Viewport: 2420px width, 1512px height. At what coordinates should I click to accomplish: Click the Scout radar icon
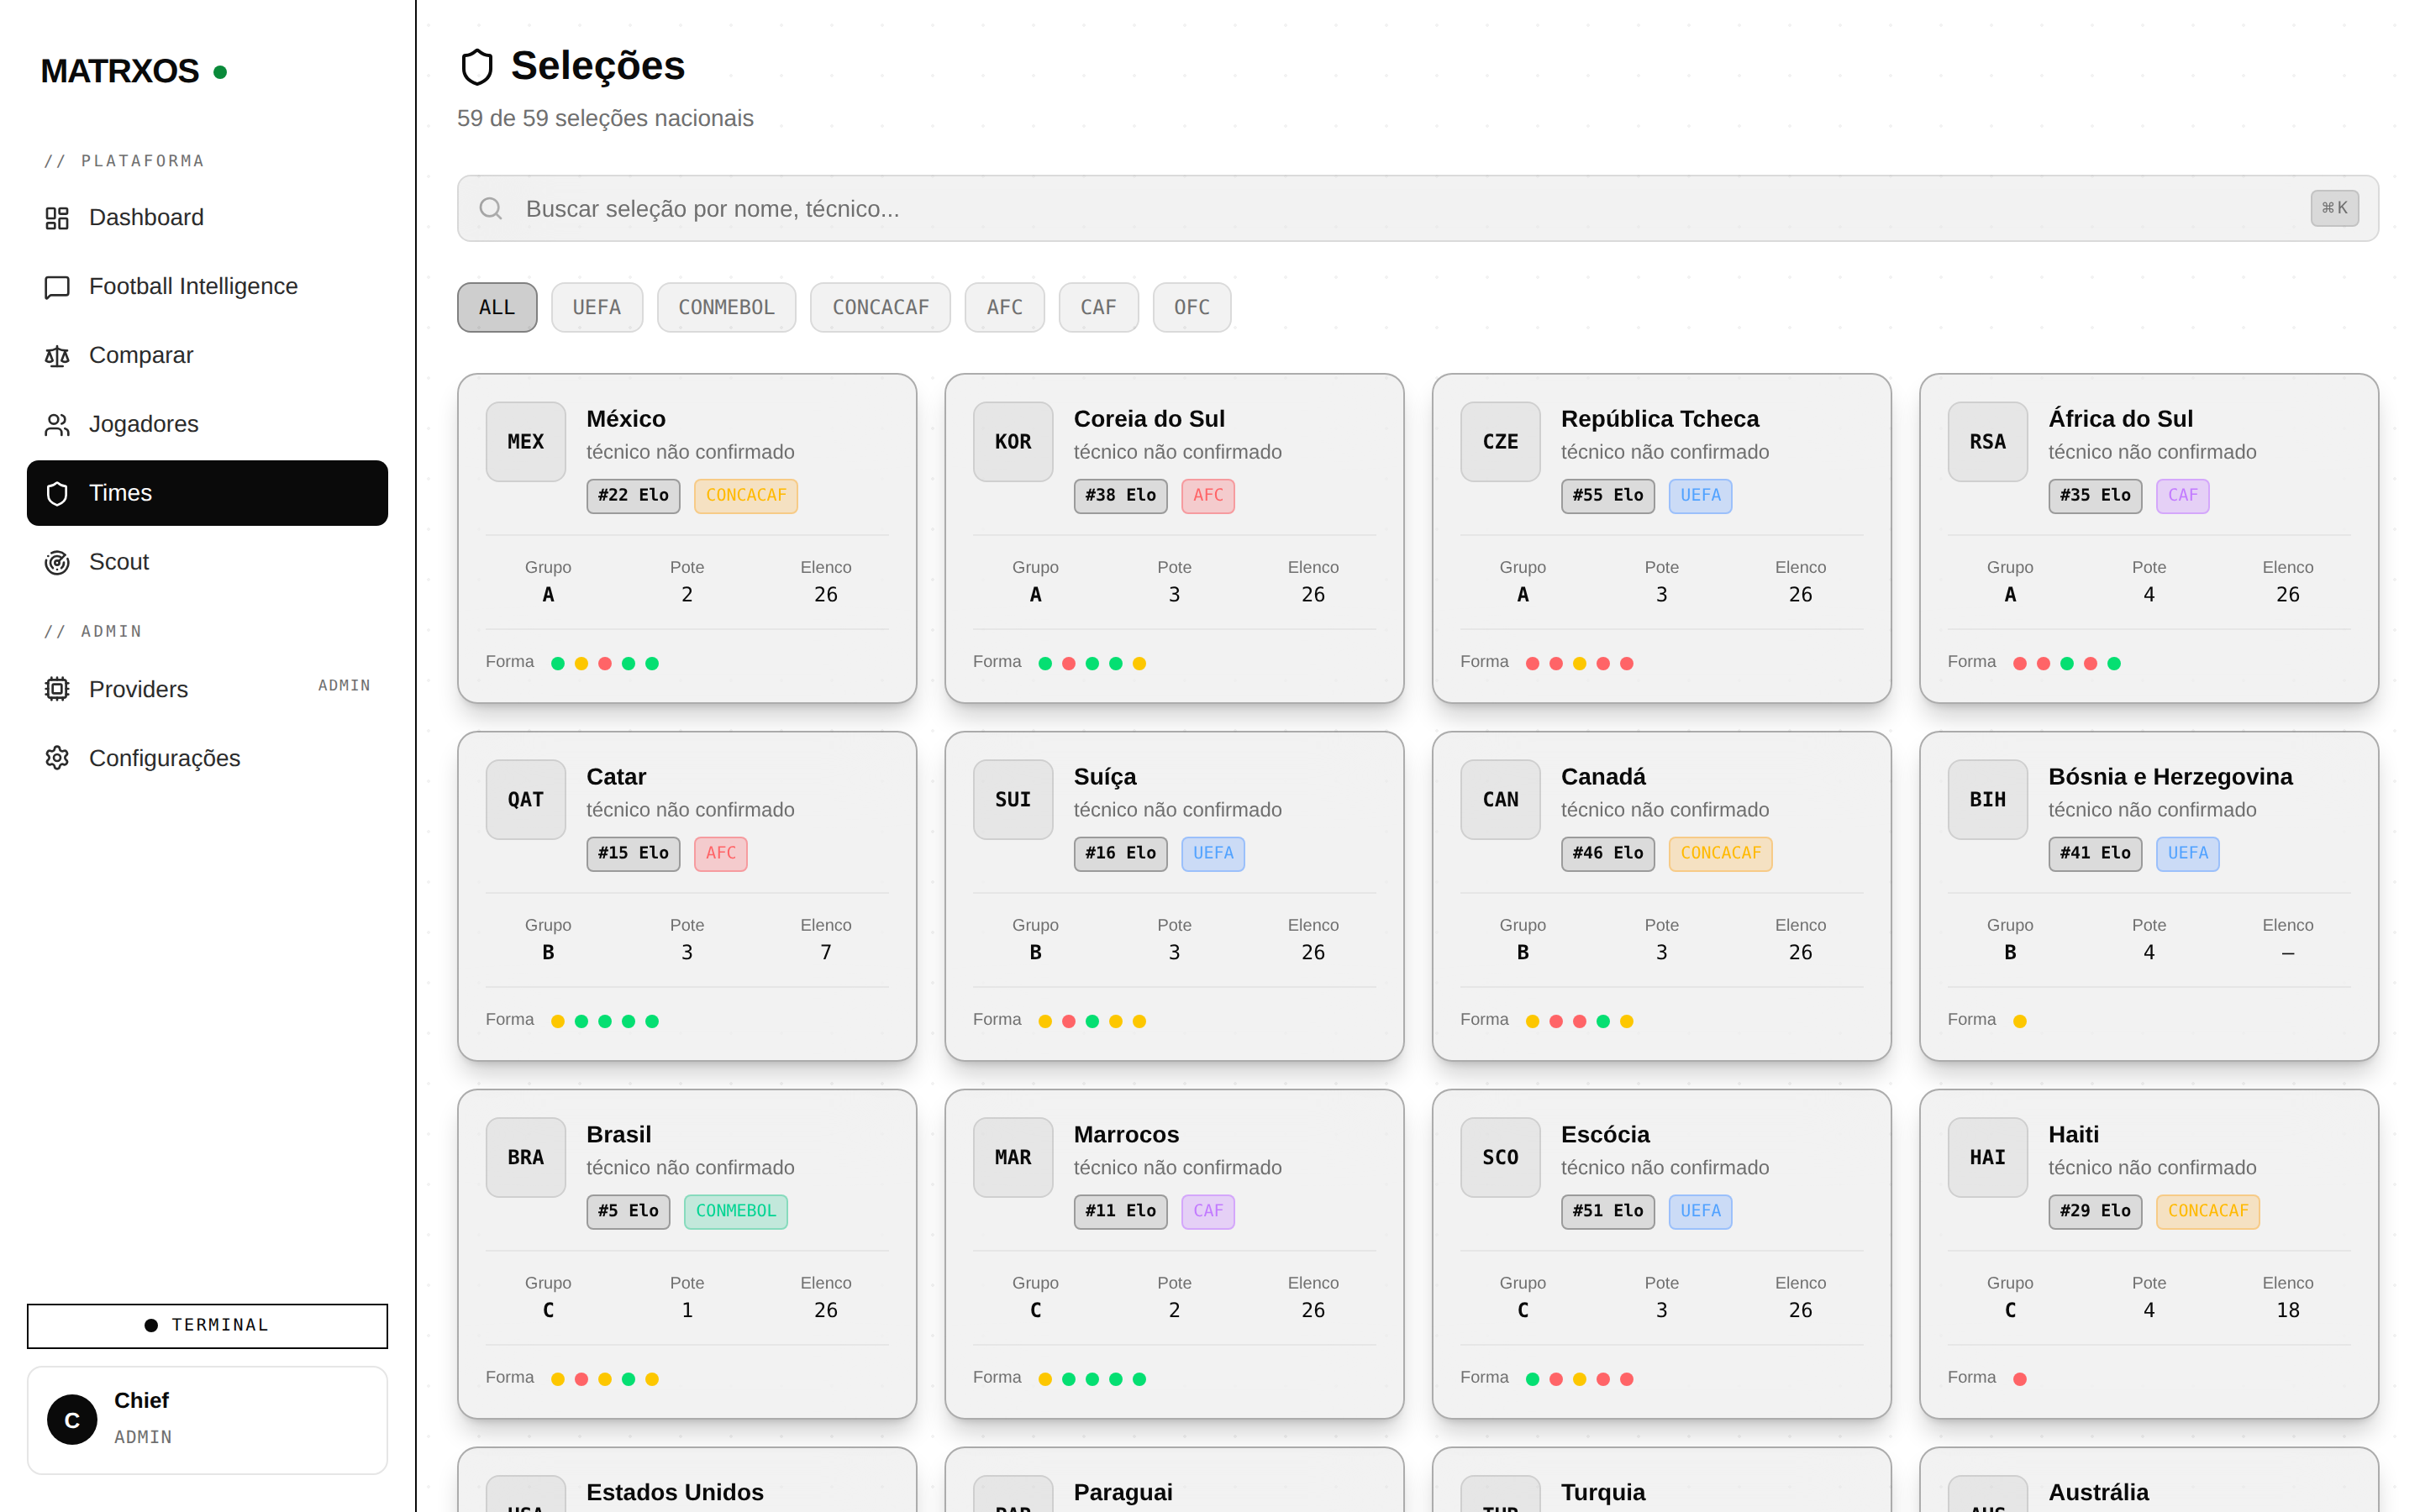coord(57,563)
